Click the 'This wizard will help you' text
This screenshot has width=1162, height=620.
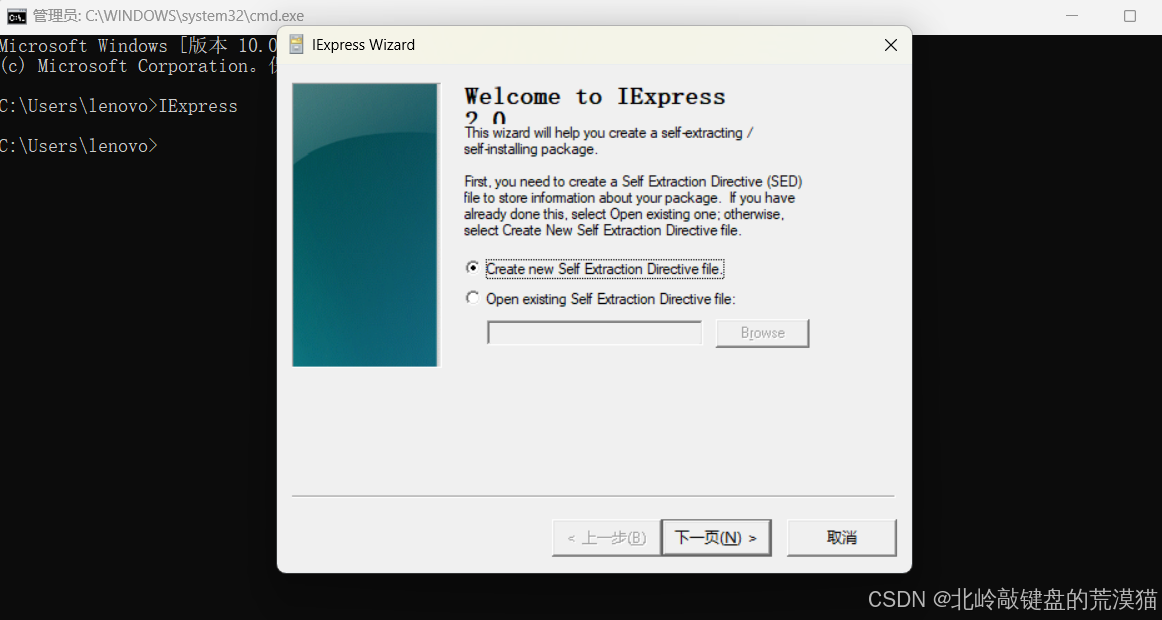tap(608, 141)
